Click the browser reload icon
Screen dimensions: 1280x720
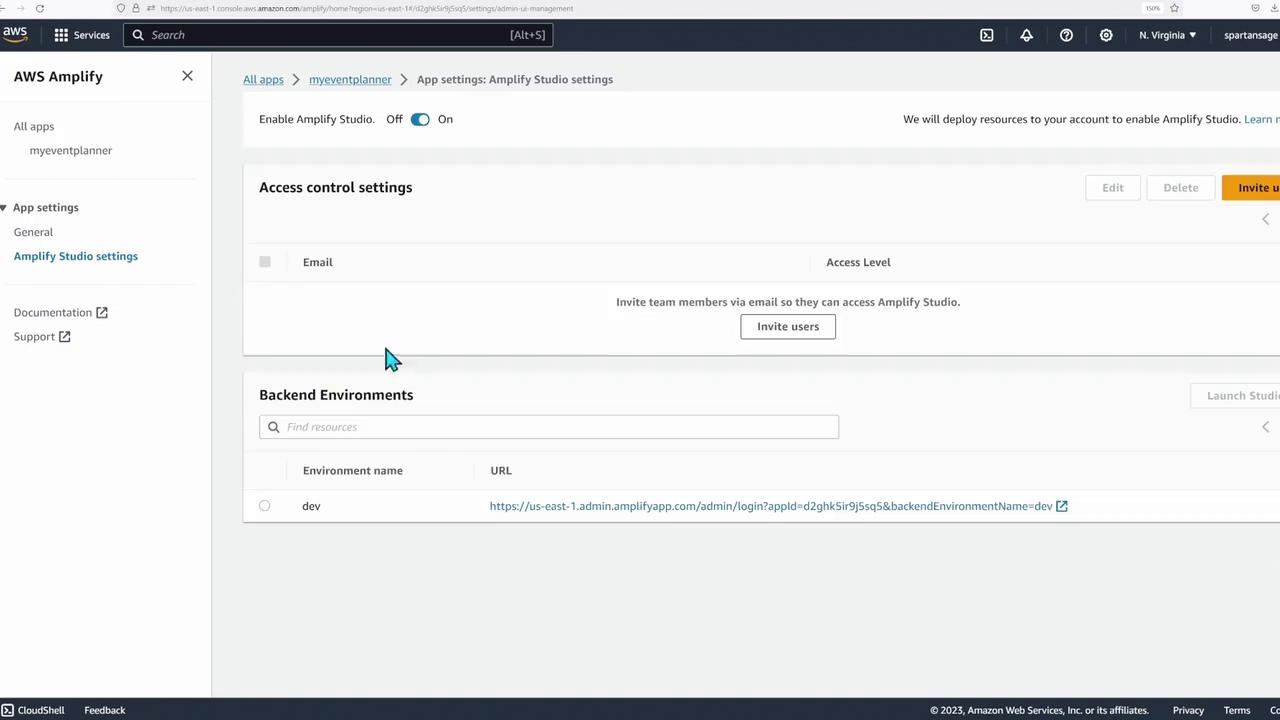40,8
